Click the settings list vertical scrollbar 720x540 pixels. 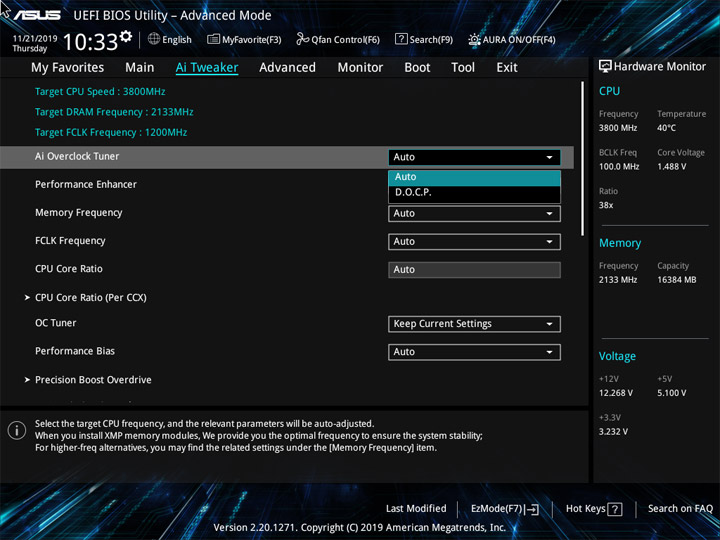click(583, 159)
